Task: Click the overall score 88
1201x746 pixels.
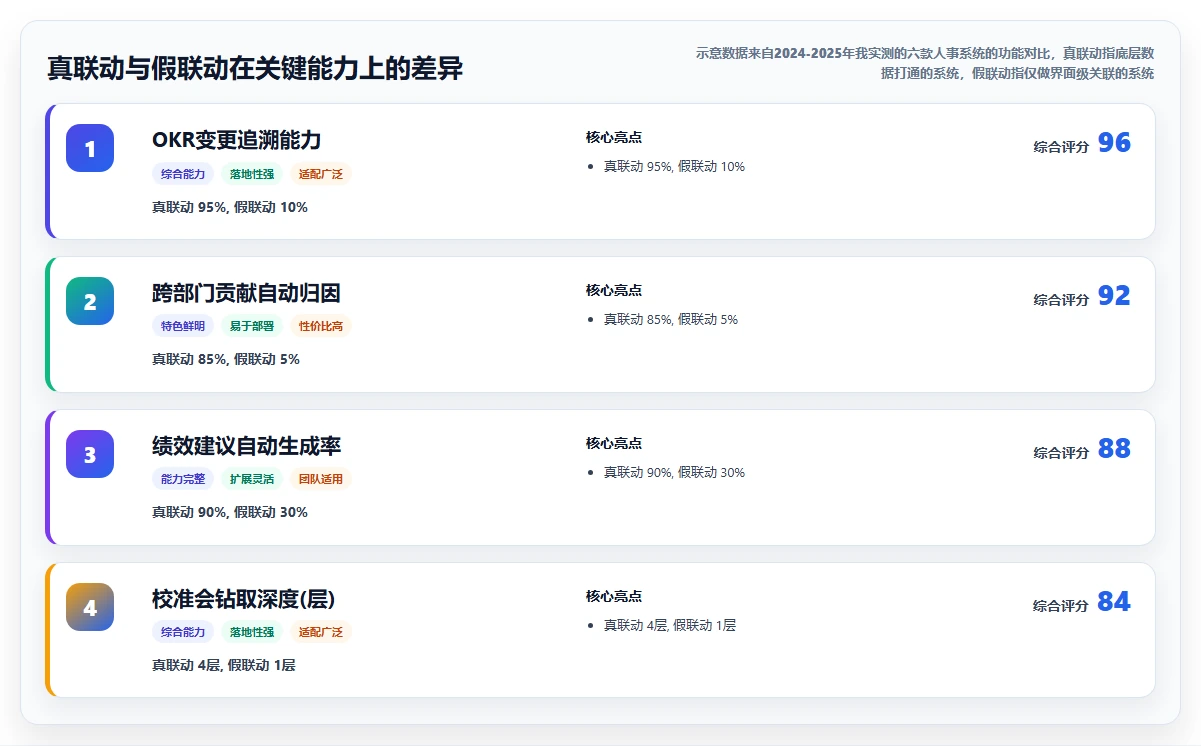Action: [1114, 449]
